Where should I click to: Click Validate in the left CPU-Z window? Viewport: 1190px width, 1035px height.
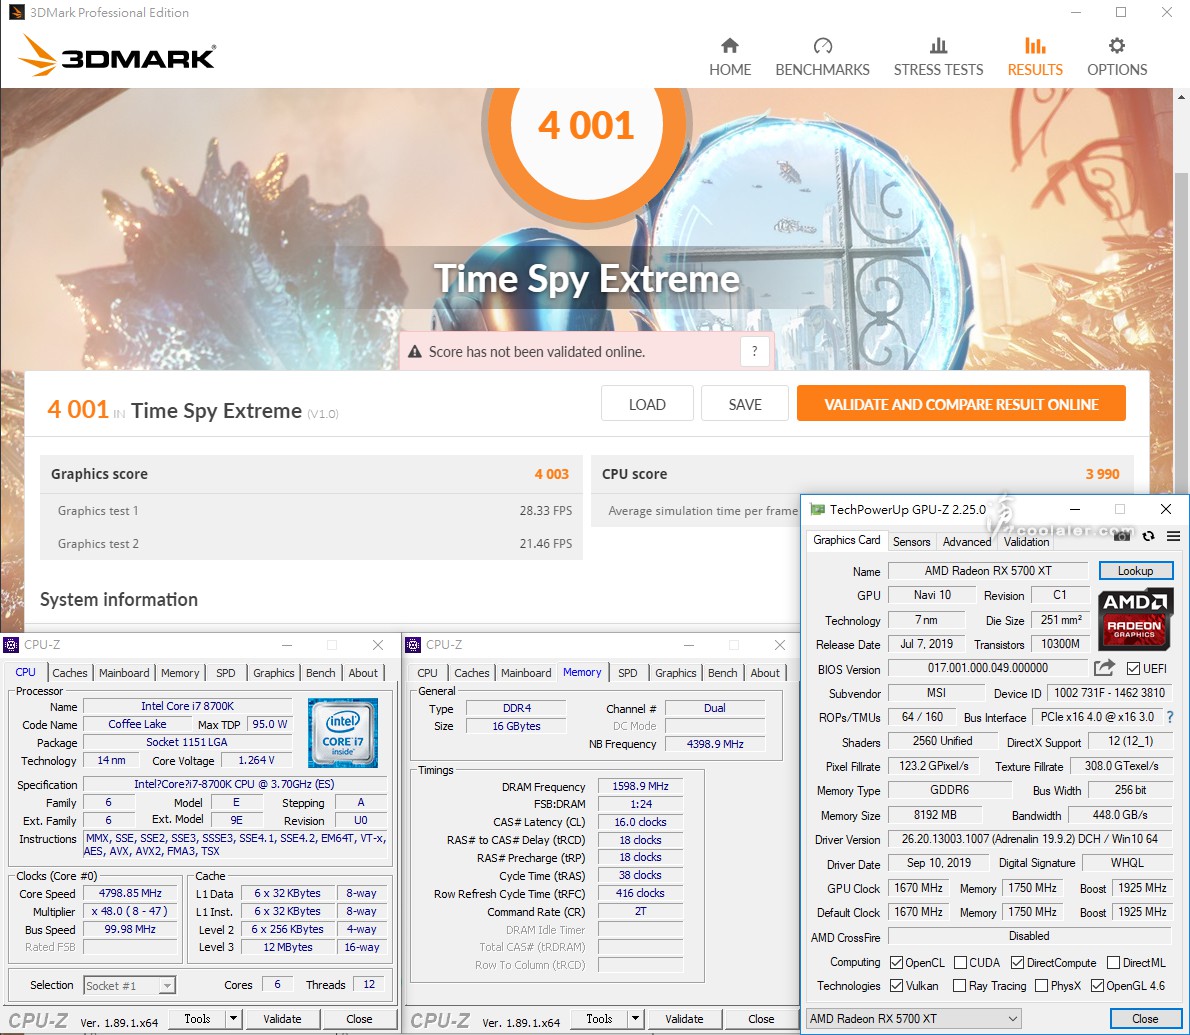point(282,1018)
